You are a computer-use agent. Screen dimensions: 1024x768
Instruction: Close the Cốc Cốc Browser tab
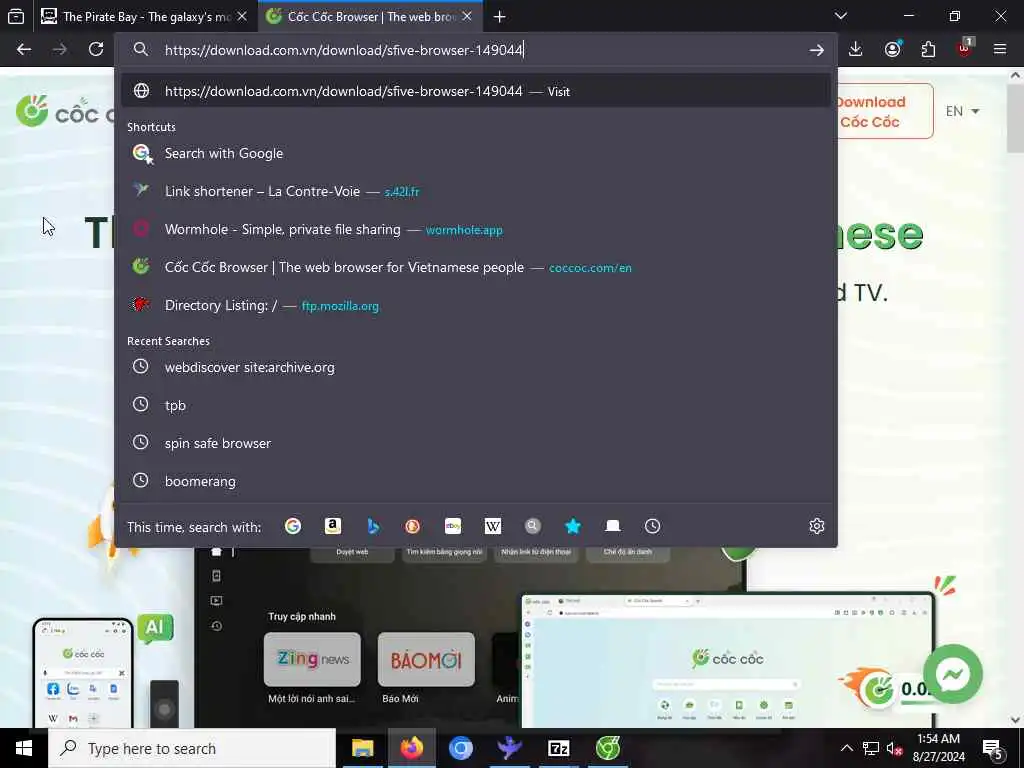[467, 17]
